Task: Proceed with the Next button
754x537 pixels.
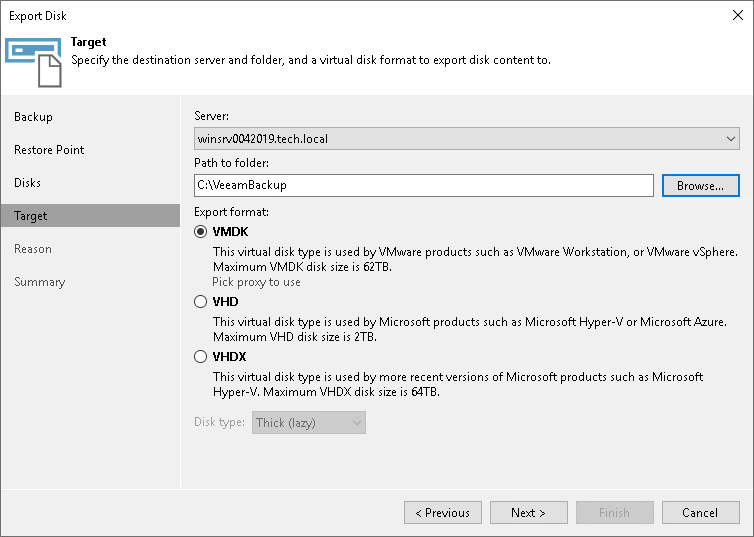Action: tap(528, 512)
